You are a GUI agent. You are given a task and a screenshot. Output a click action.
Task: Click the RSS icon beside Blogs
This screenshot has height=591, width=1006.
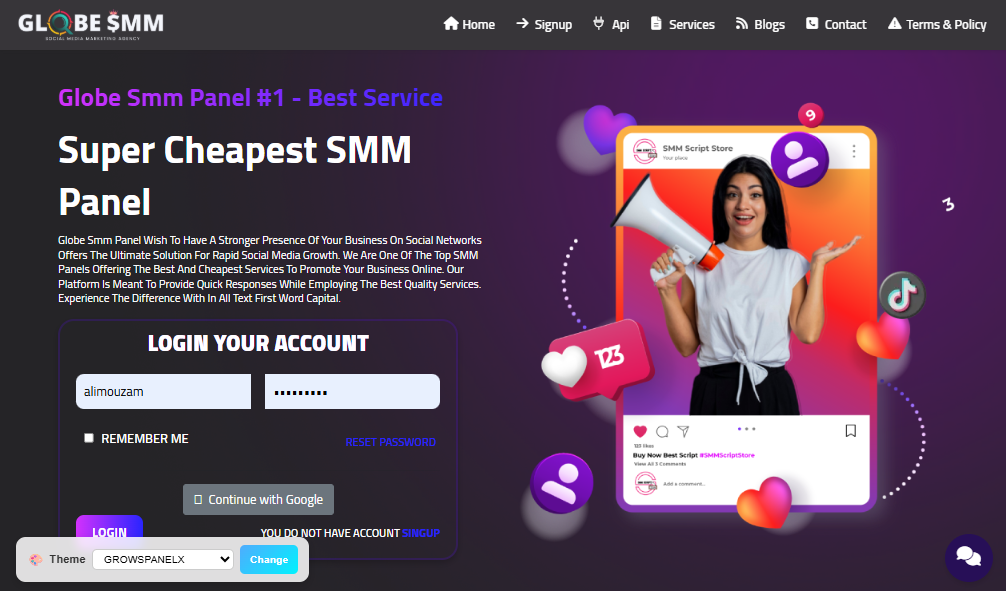(742, 24)
